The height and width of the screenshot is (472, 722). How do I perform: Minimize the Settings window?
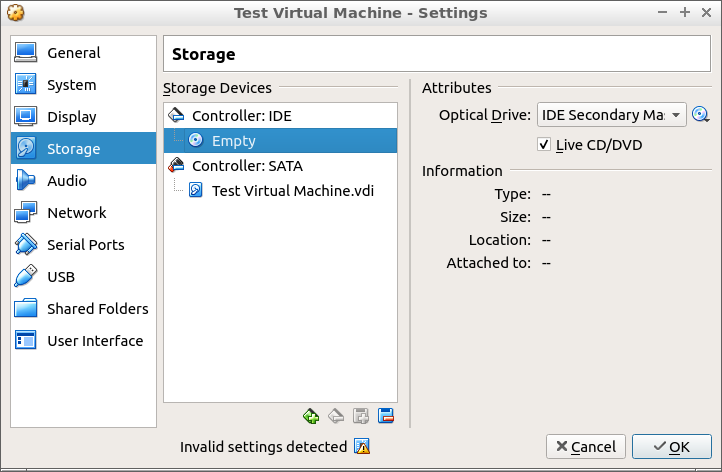point(662,12)
